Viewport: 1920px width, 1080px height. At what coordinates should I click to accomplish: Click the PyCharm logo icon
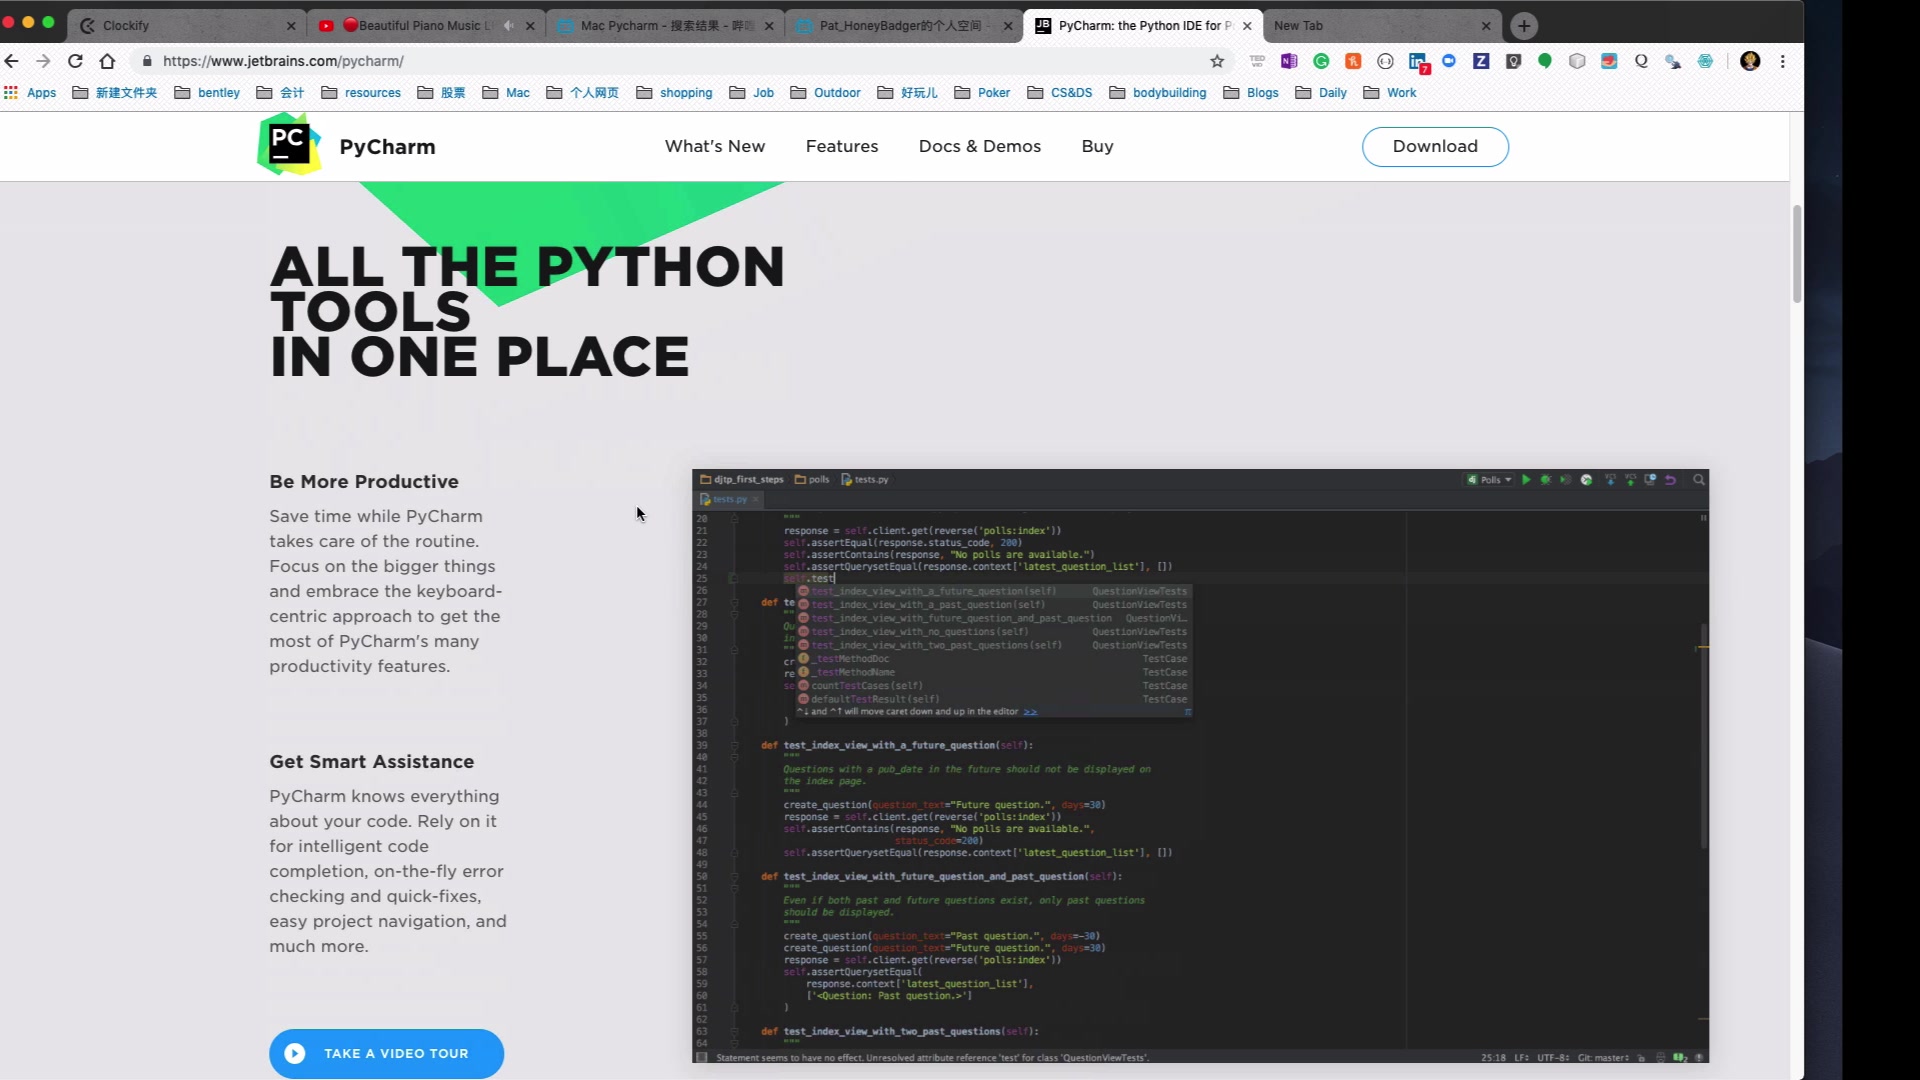289,145
